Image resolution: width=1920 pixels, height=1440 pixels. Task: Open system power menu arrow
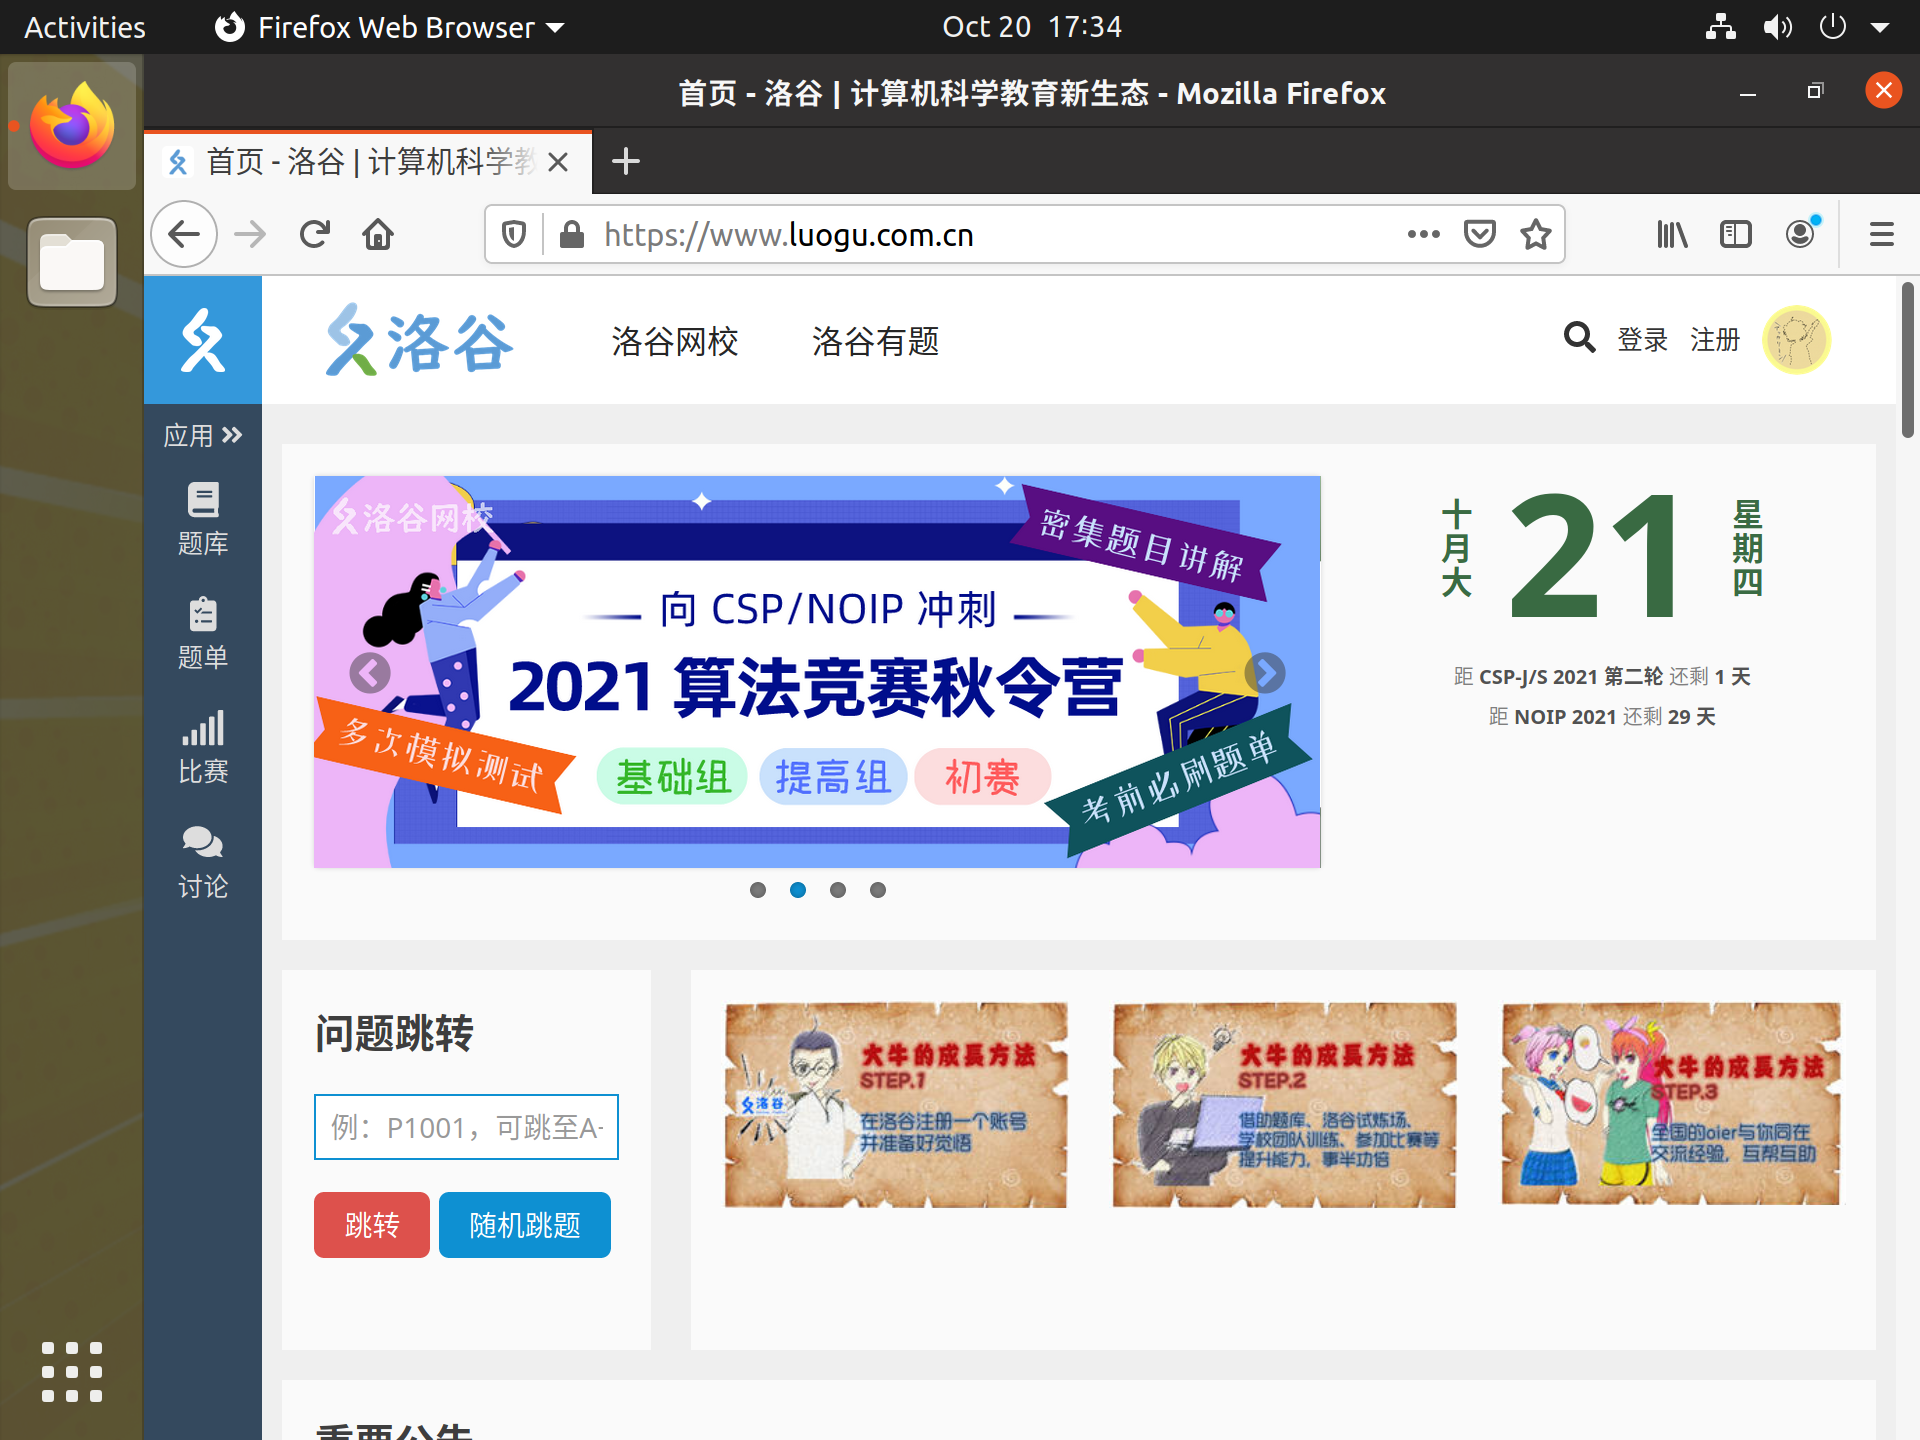click(x=1880, y=27)
